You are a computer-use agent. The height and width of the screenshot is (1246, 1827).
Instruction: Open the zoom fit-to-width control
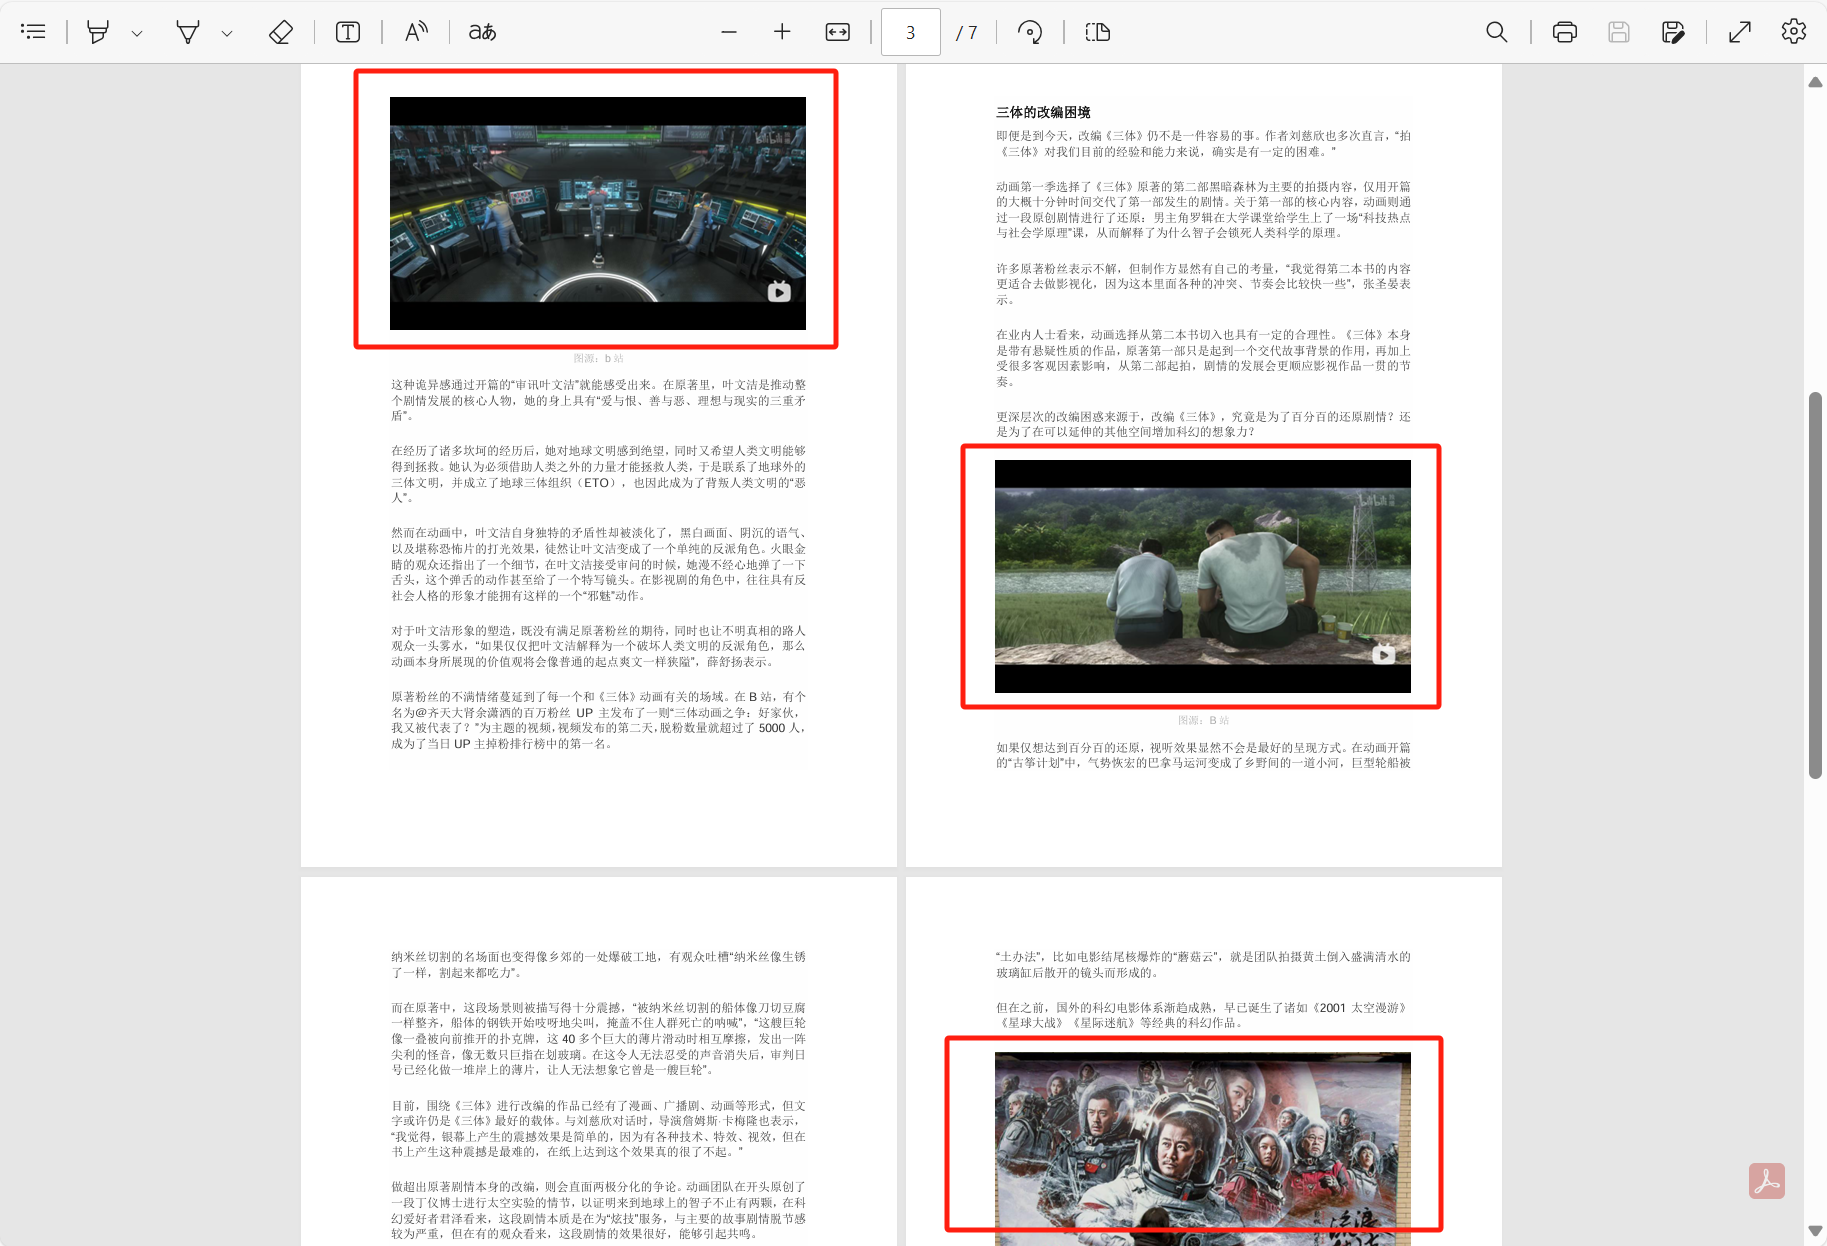[837, 31]
